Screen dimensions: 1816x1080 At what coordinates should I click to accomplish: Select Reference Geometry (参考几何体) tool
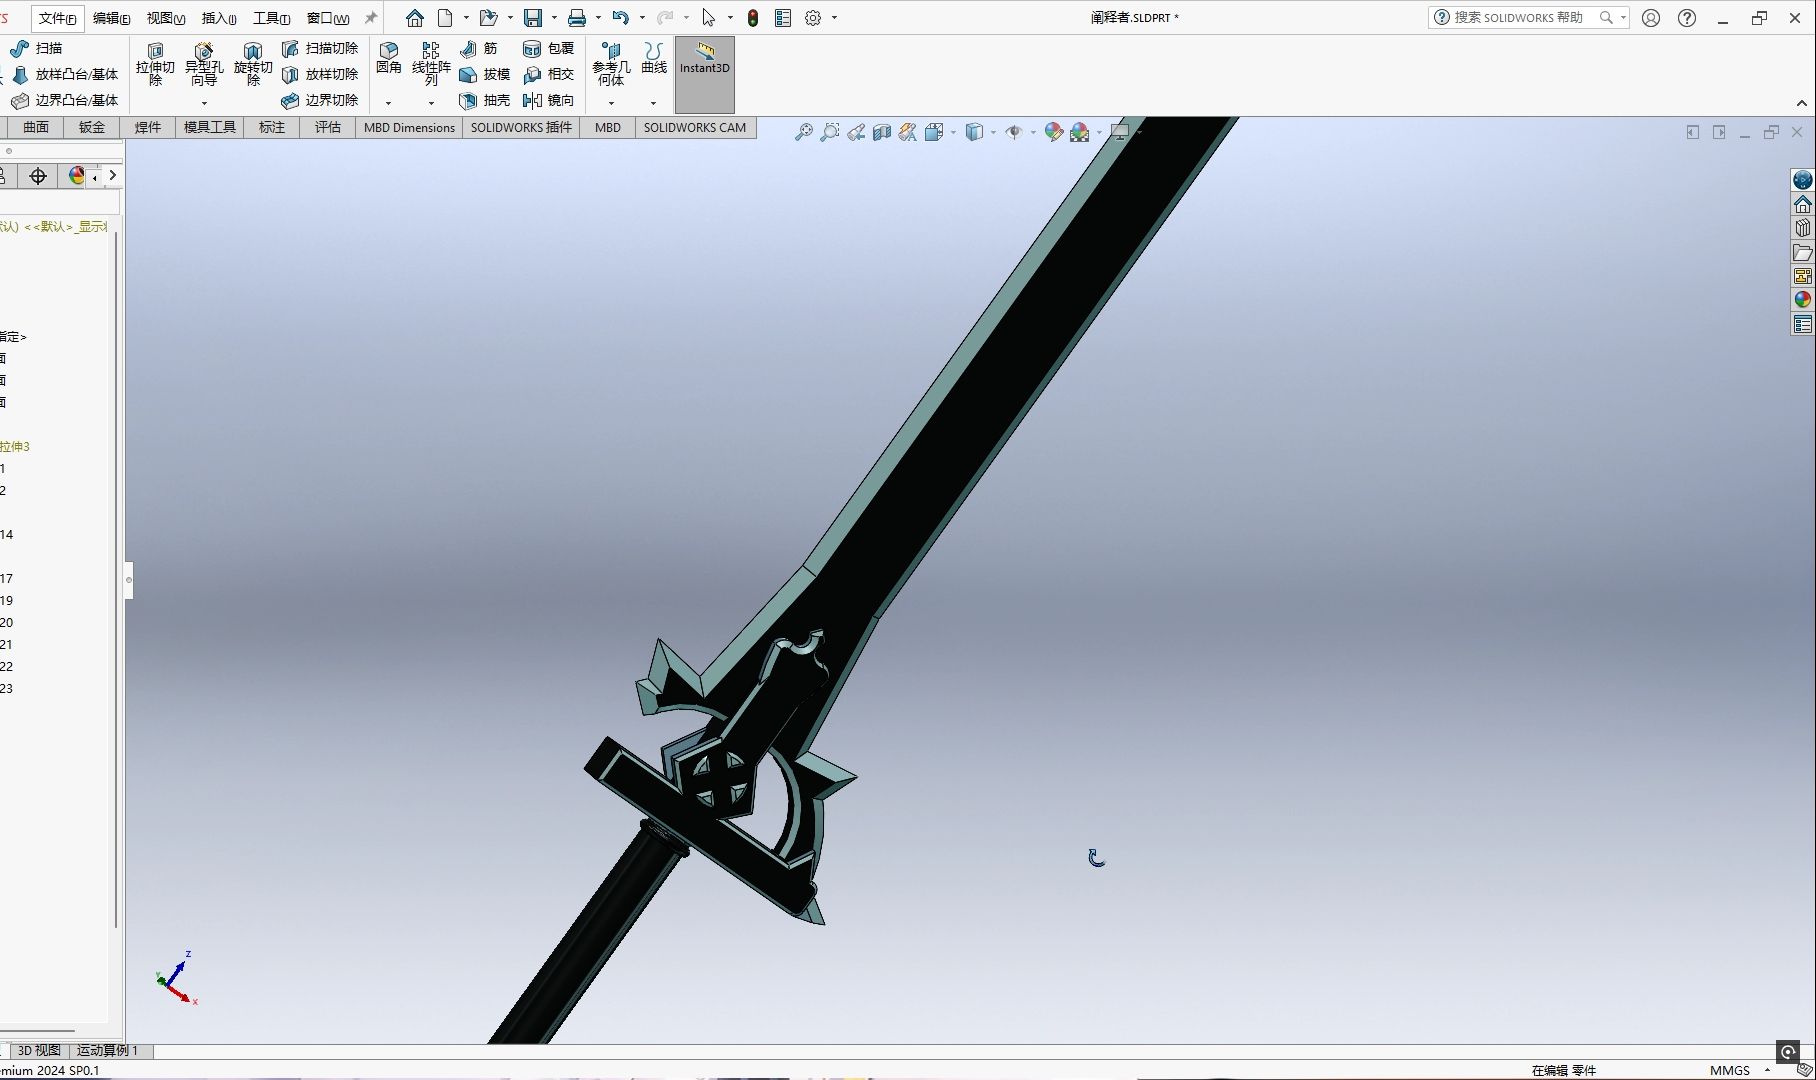[x=611, y=64]
